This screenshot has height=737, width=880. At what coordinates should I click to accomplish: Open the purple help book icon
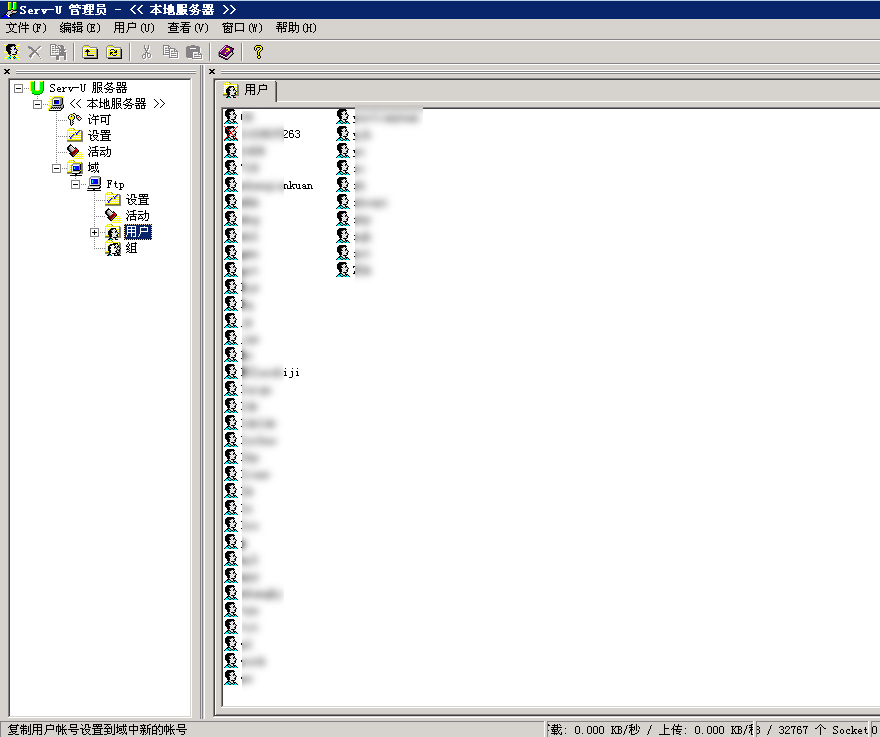226,52
